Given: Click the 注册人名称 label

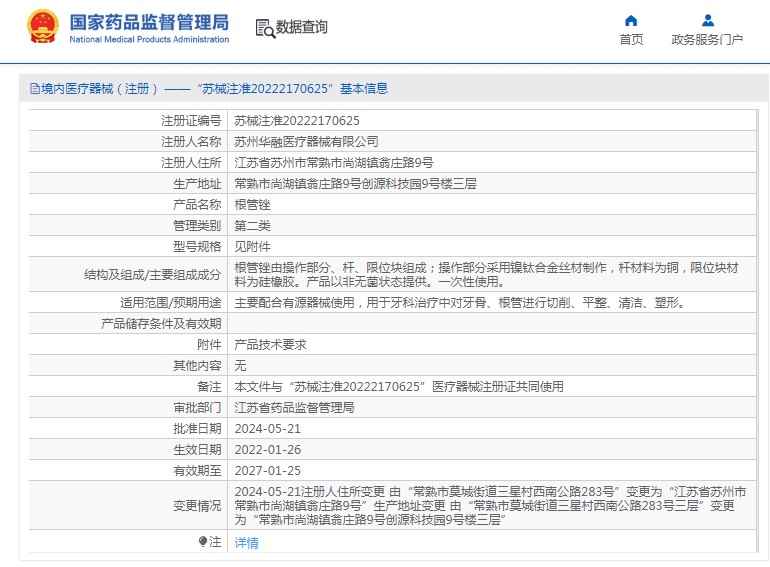Looking at the screenshot, I should point(191,142).
